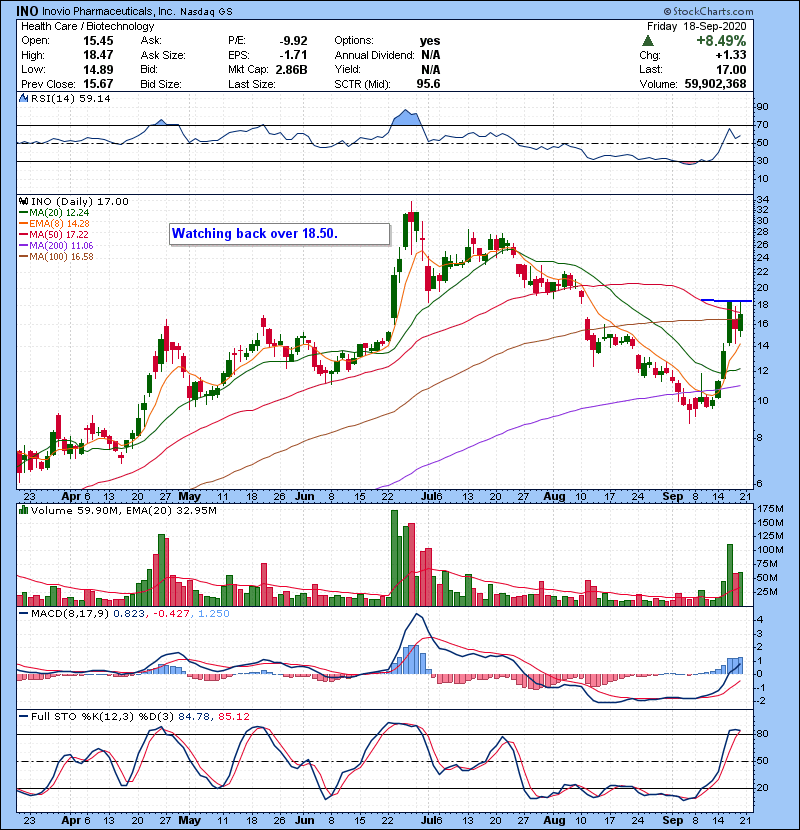Click the Friday 18-Sep-2020 date
This screenshot has width=800, height=830.
point(696,26)
